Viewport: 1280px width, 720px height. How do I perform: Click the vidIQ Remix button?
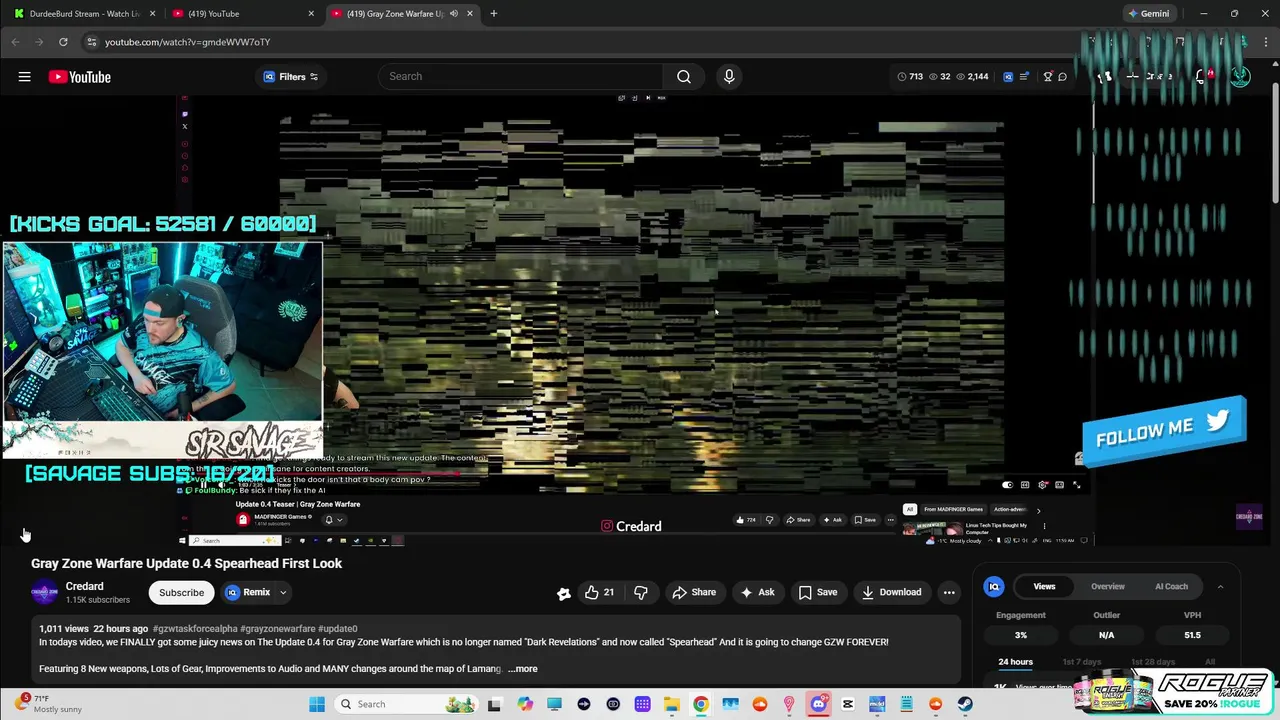coord(248,592)
